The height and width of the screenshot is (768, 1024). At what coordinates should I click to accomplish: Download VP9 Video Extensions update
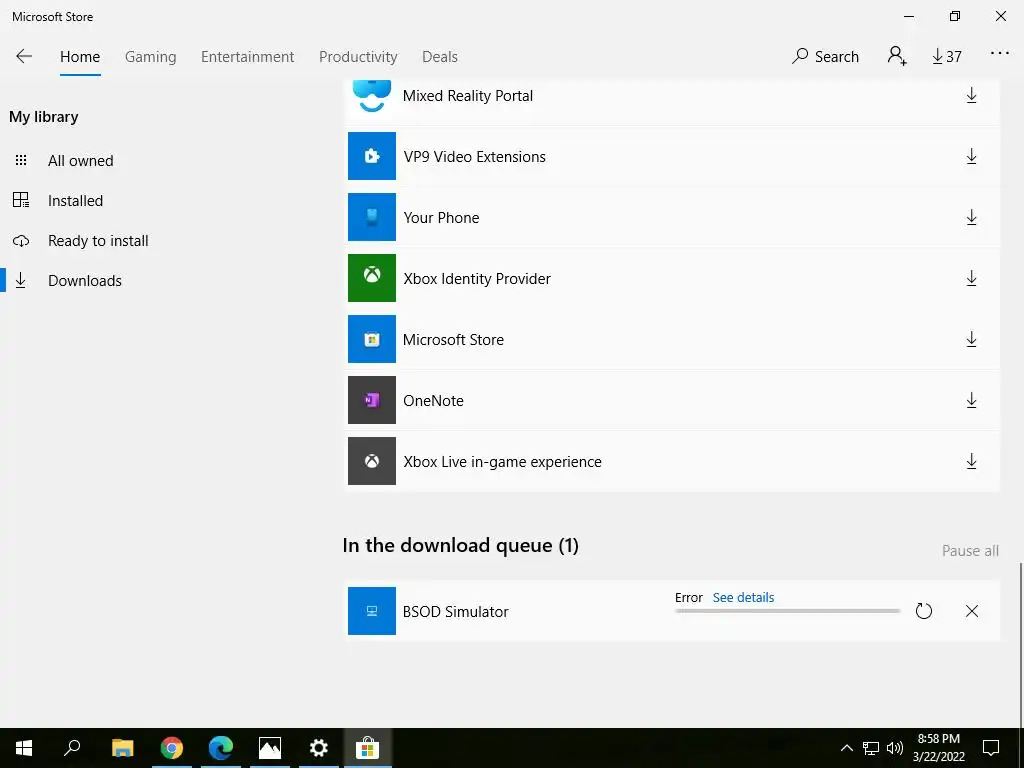coord(971,157)
